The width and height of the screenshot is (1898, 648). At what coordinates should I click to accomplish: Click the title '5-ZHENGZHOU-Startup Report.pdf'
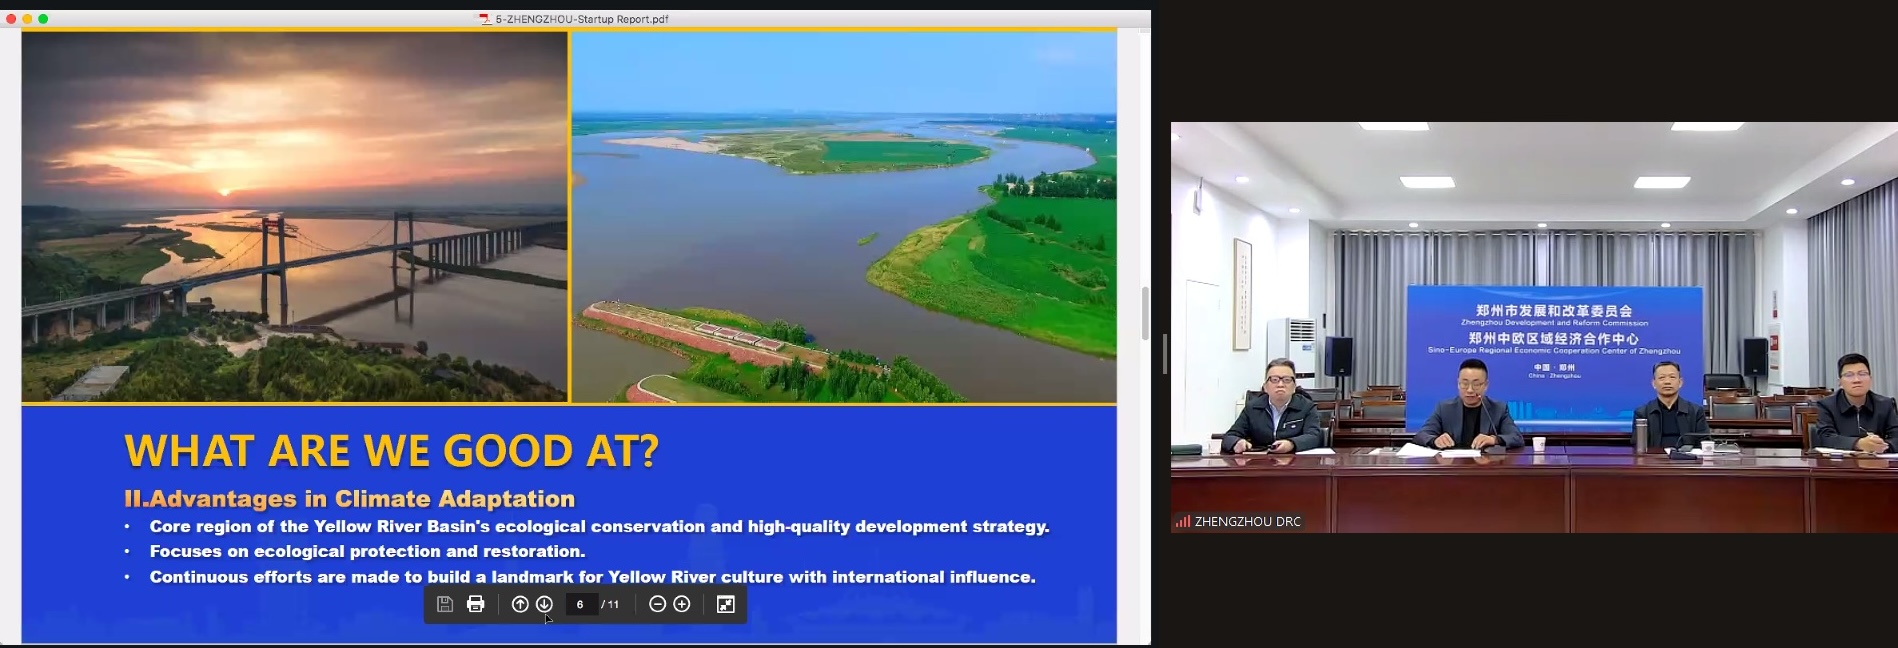[582, 19]
